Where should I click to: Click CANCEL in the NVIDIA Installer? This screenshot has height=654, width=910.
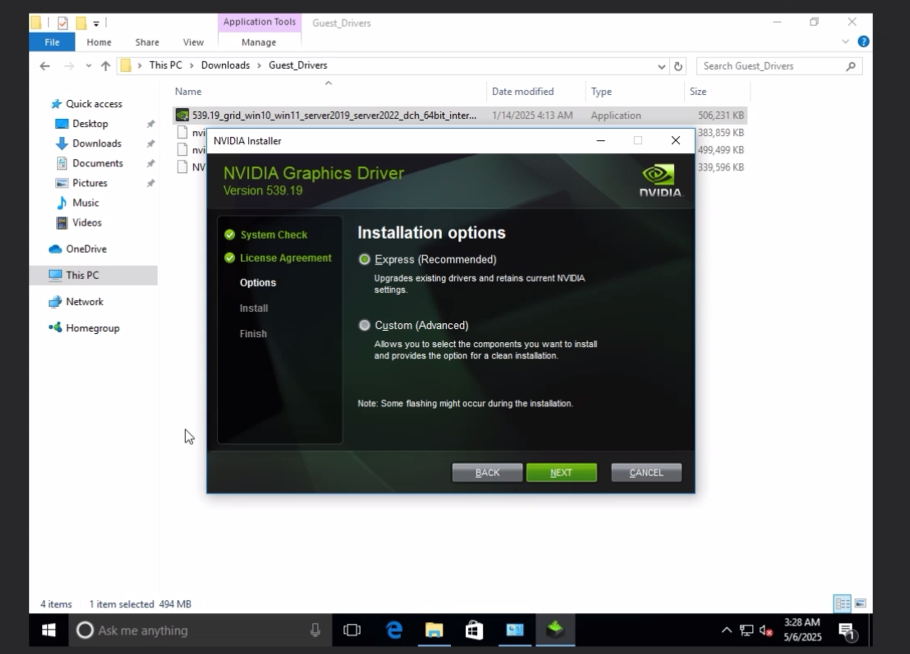pos(646,472)
